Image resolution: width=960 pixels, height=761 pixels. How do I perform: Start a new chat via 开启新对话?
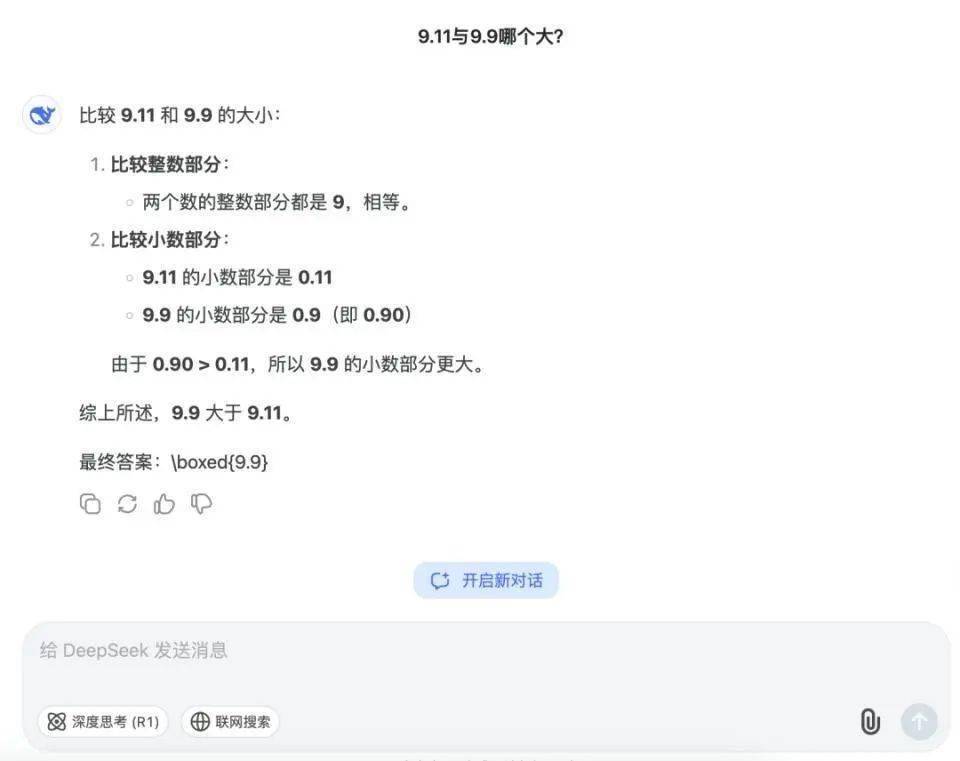coord(486,580)
